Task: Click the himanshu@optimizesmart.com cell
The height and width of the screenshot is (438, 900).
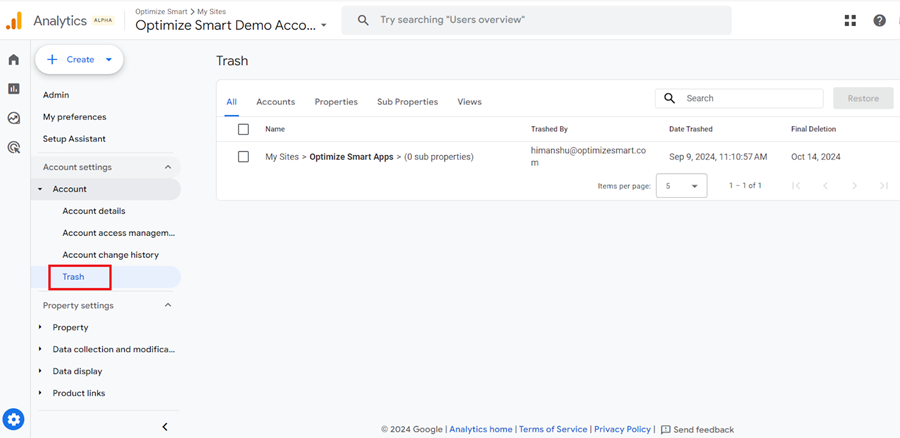Action: (588, 157)
